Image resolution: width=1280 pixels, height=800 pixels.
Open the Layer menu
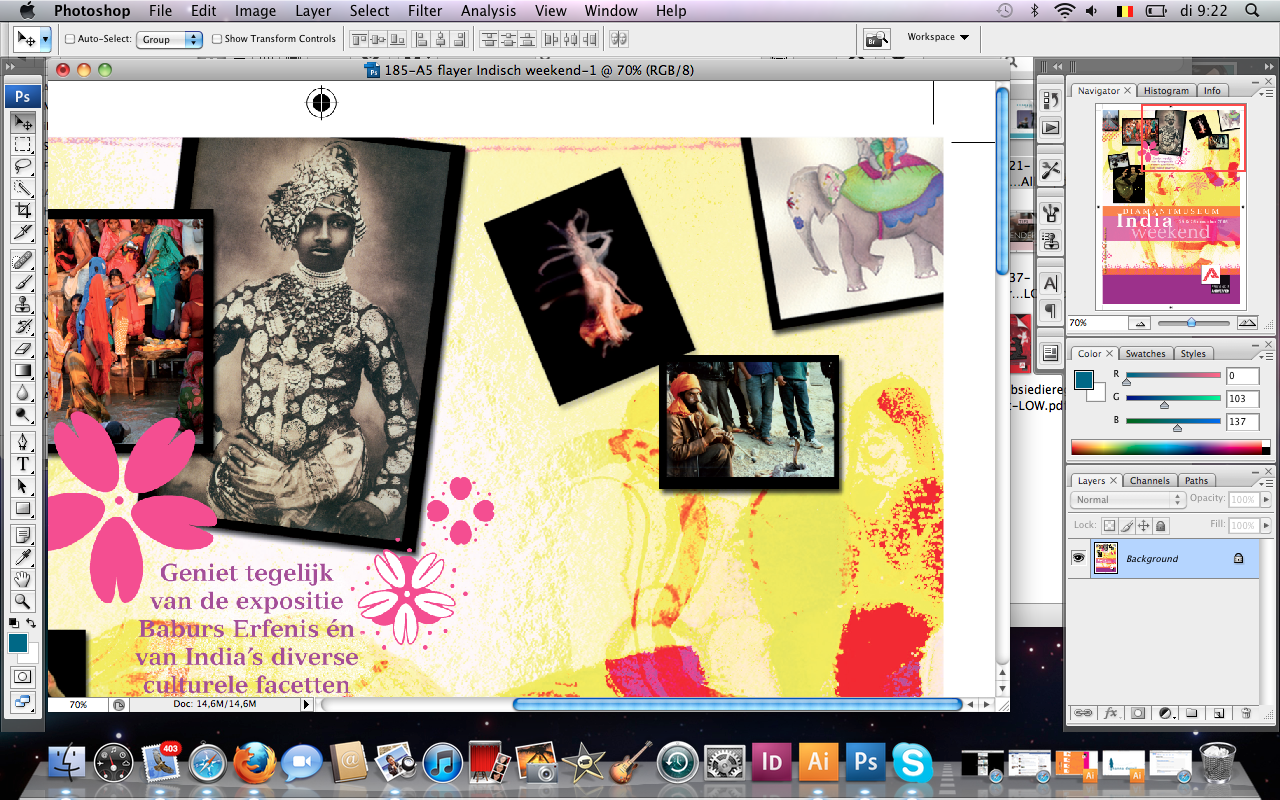[313, 11]
